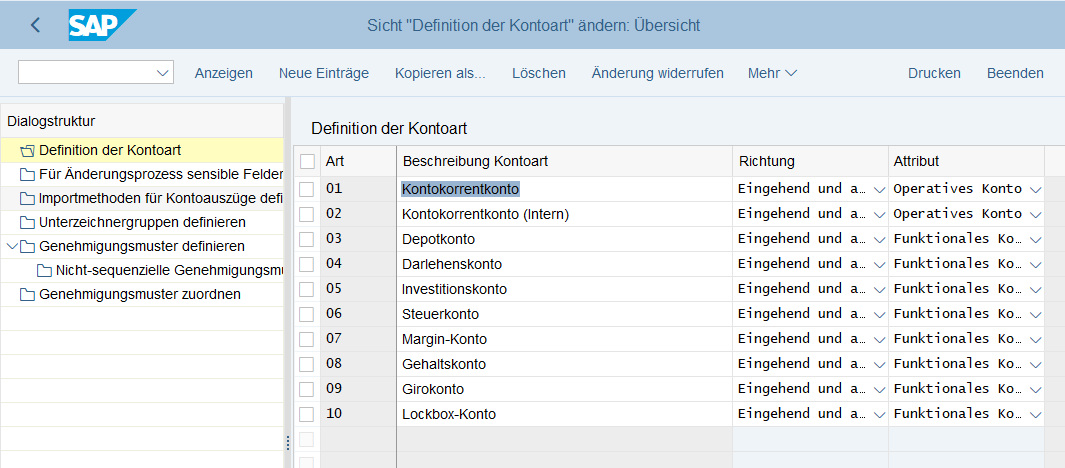This screenshot has width=1065, height=468.
Task: Click the back arrow icon
Action: pos(36,25)
